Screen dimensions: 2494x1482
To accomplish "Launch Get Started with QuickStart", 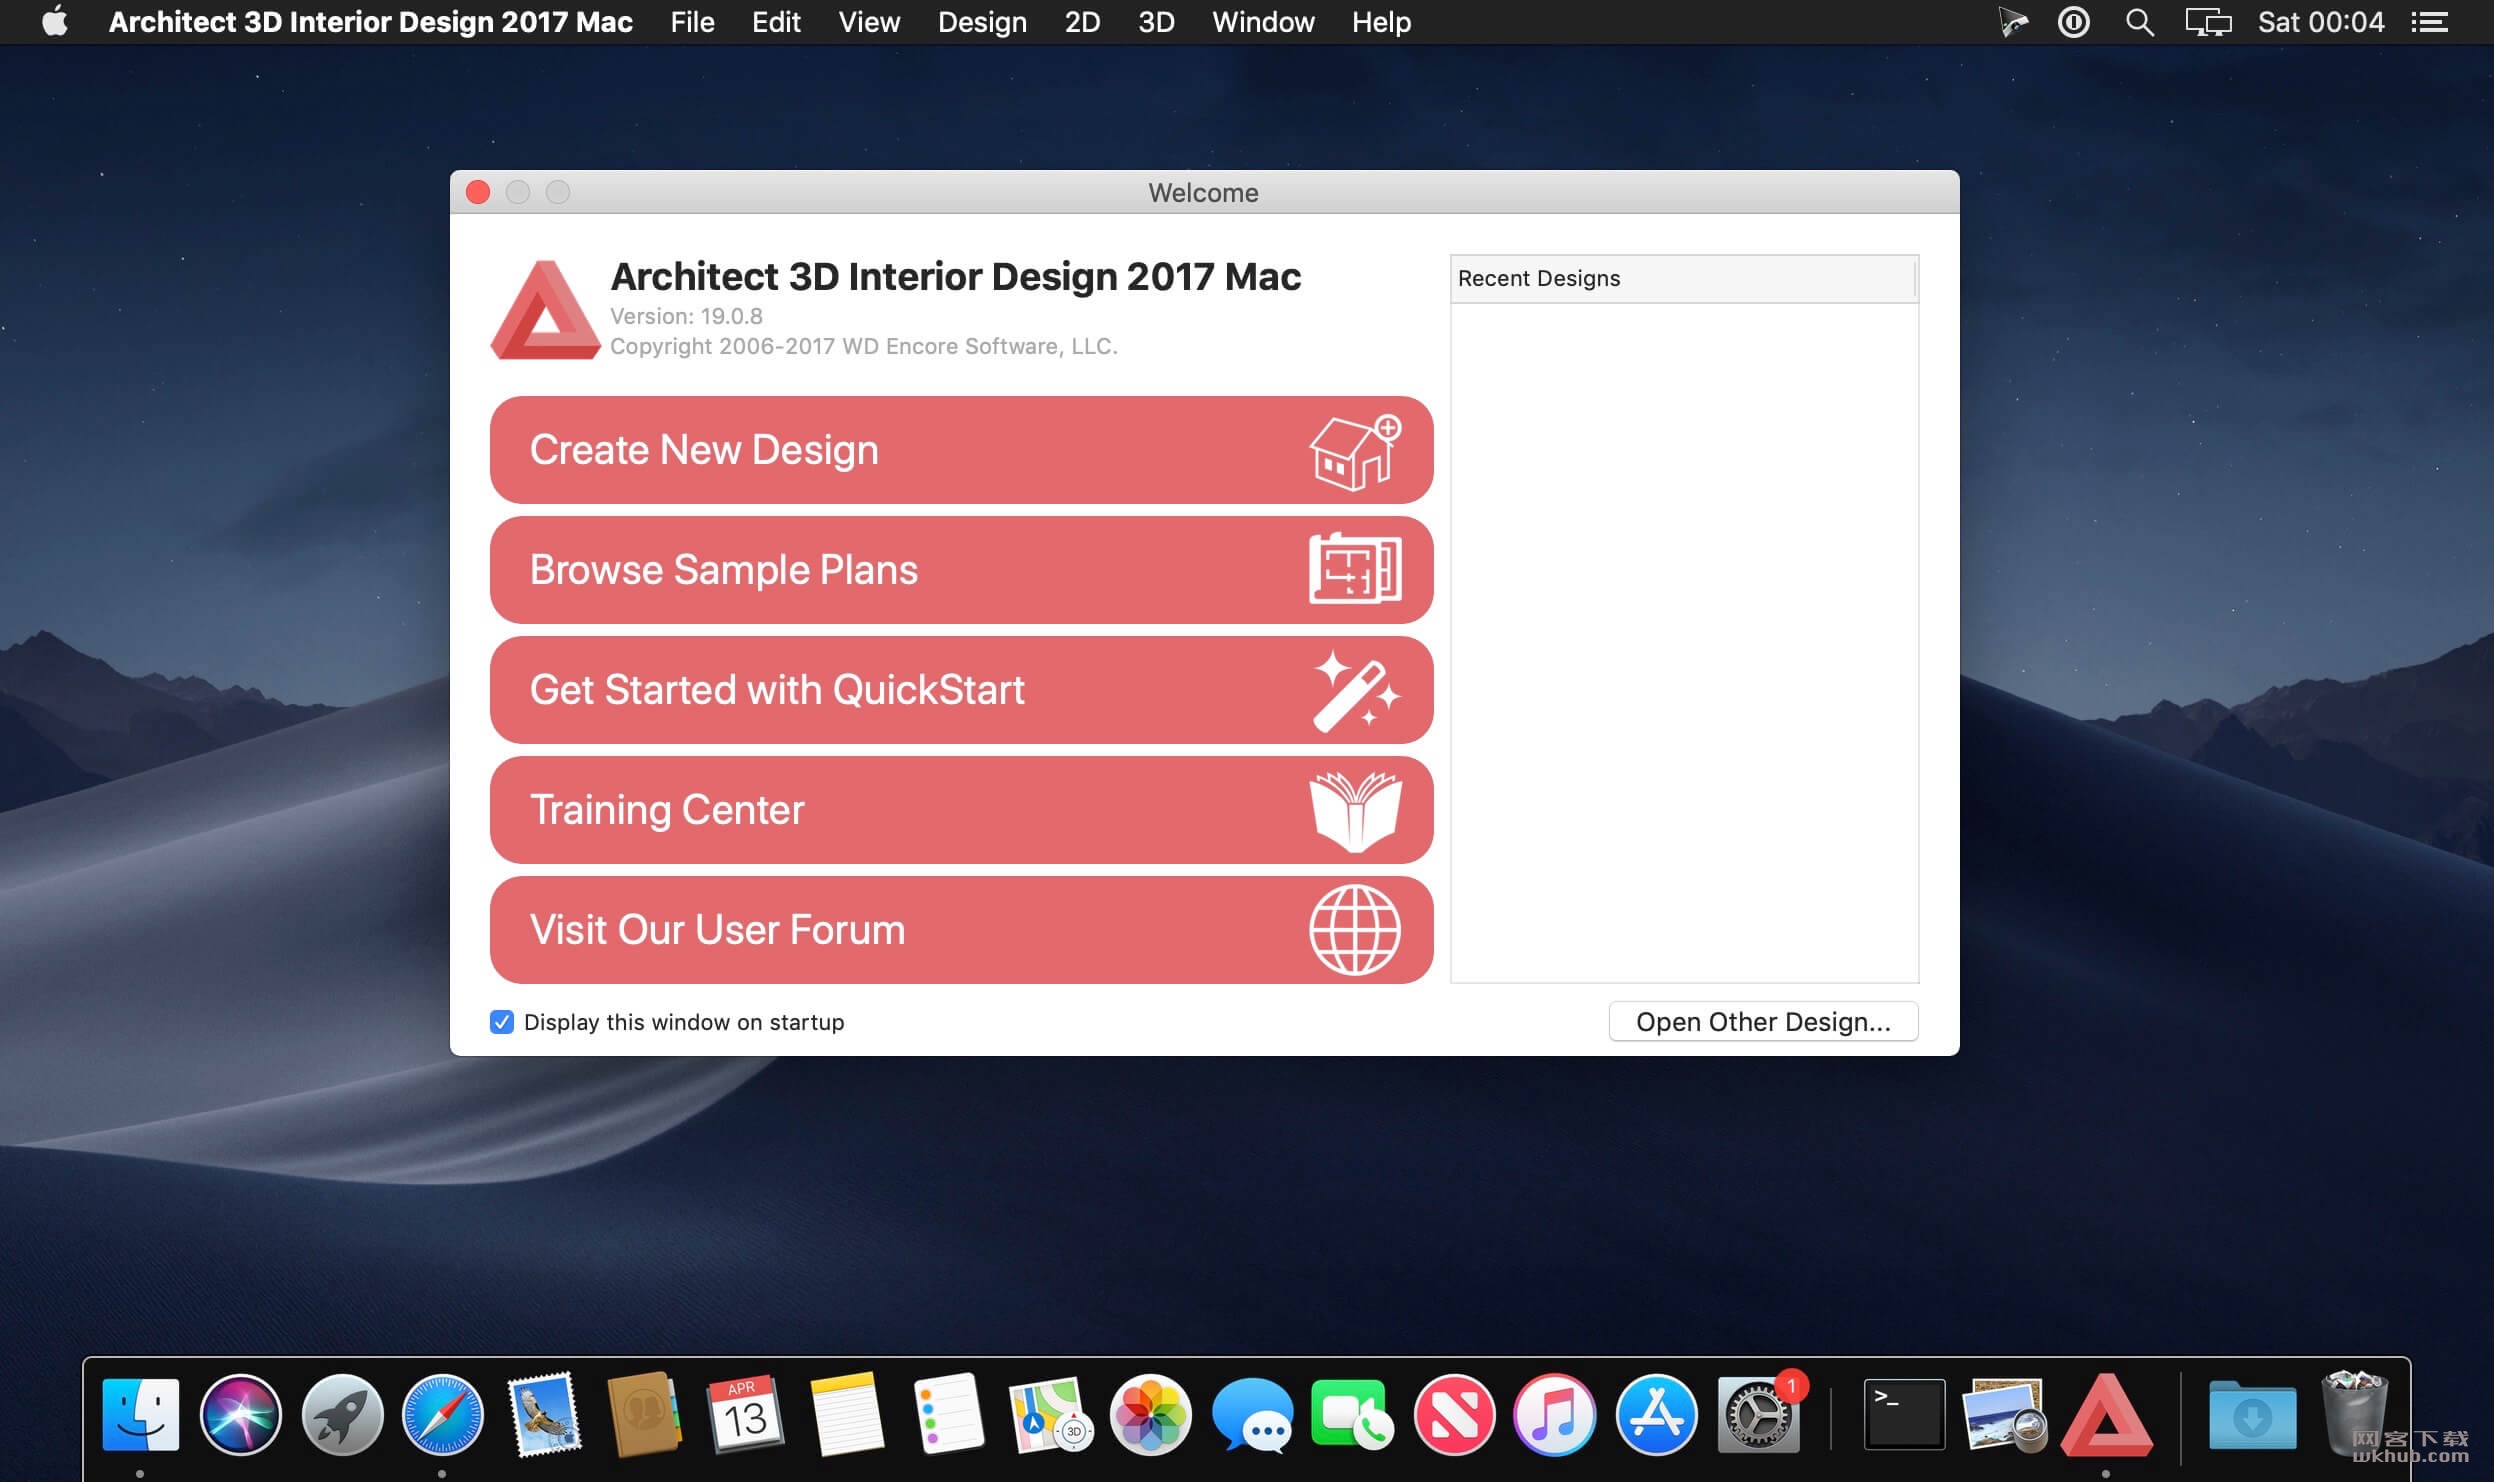I will coord(961,690).
